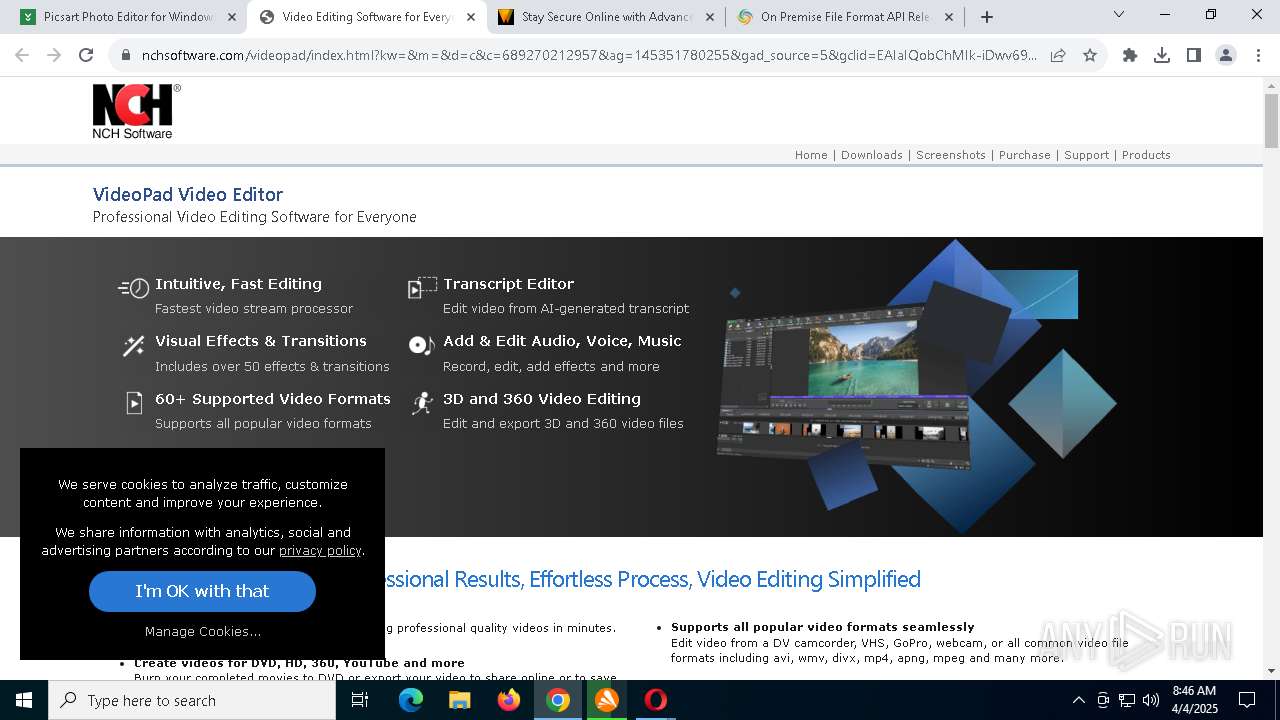Open Task View on the taskbar
The height and width of the screenshot is (720, 1280).
pos(360,700)
